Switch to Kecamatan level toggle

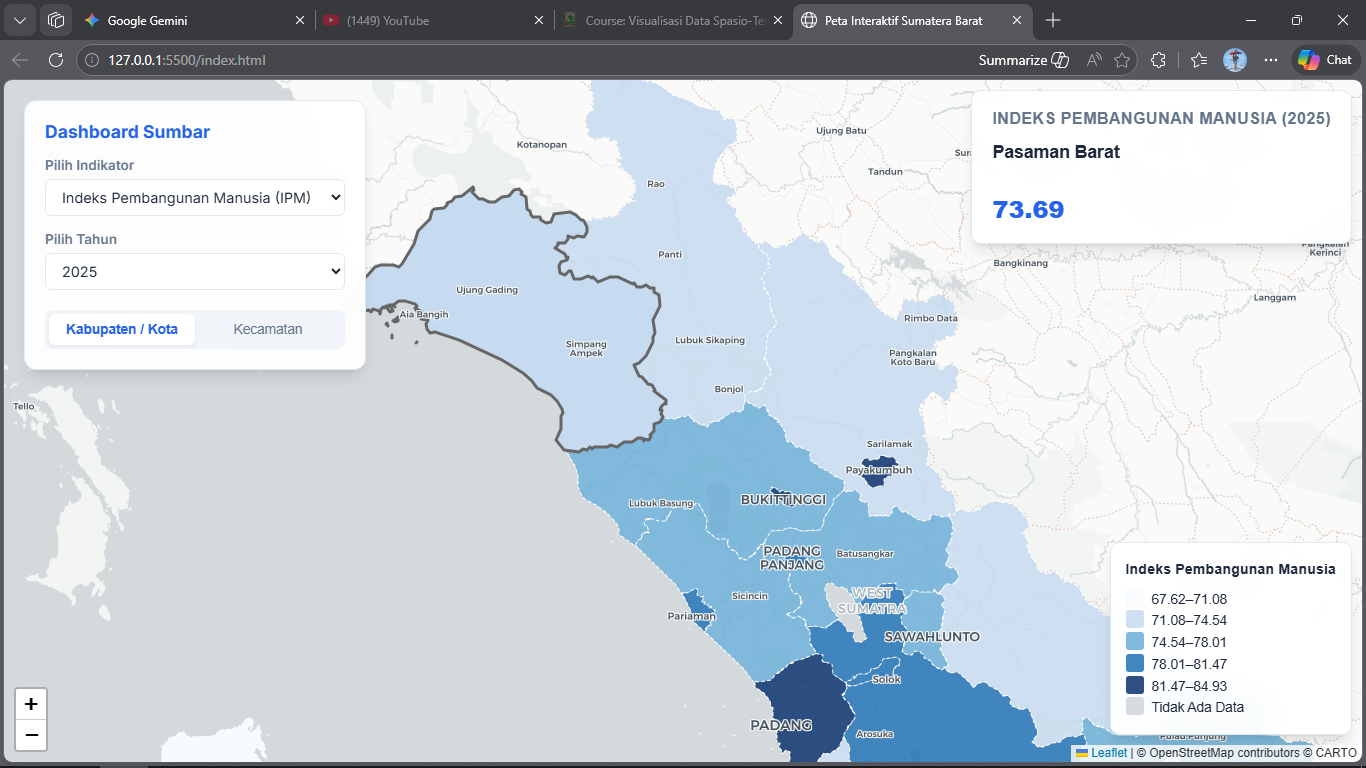click(268, 329)
